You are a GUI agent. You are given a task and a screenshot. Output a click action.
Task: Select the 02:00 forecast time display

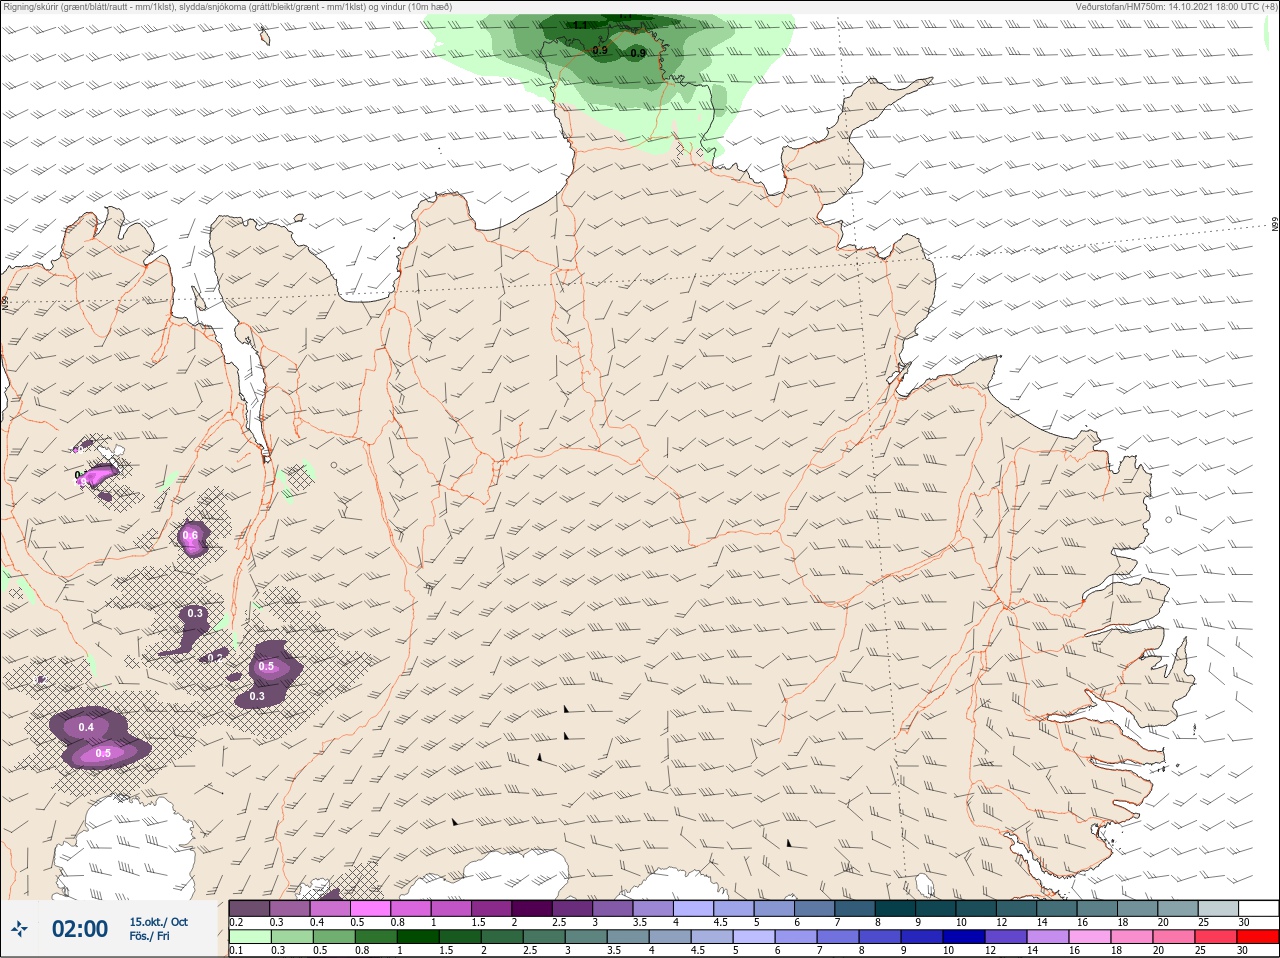tap(80, 929)
